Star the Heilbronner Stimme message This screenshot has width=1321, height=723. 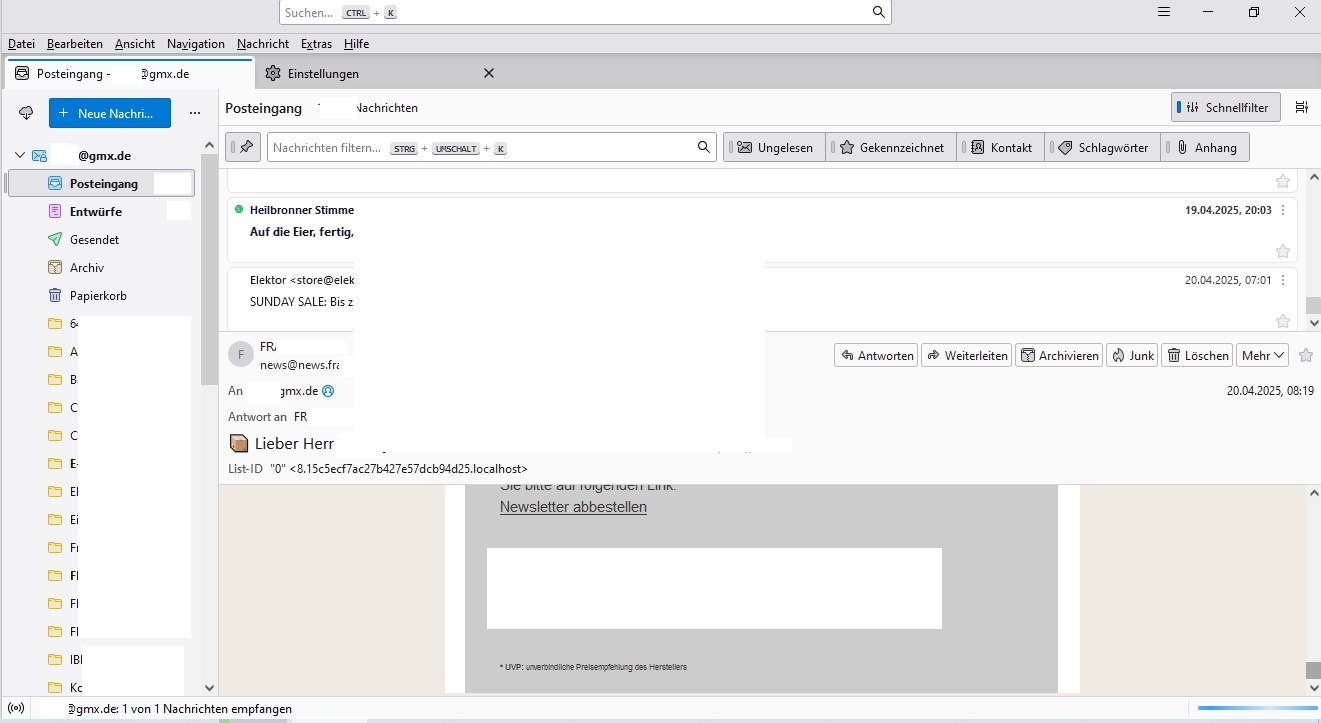click(x=1283, y=251)
